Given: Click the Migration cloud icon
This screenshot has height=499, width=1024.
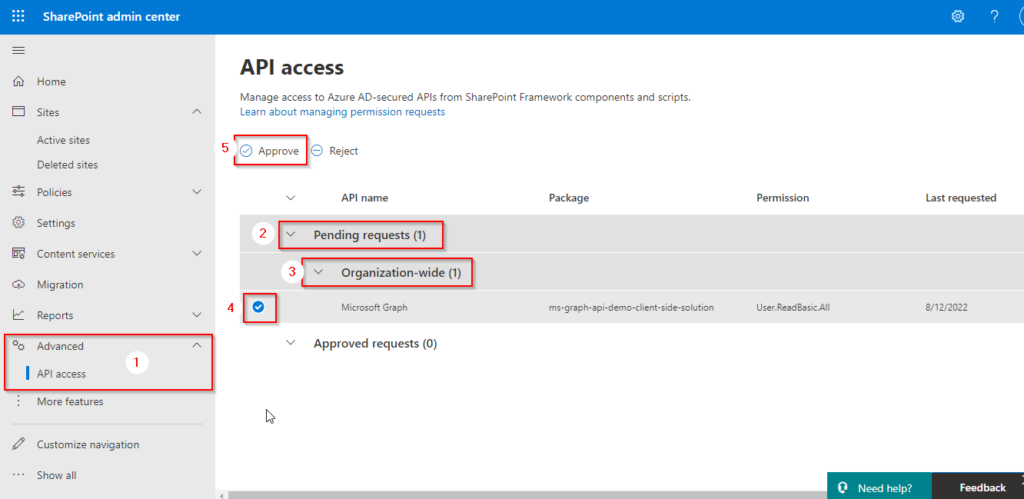Looking at the screenshot, I should (18, 285).
